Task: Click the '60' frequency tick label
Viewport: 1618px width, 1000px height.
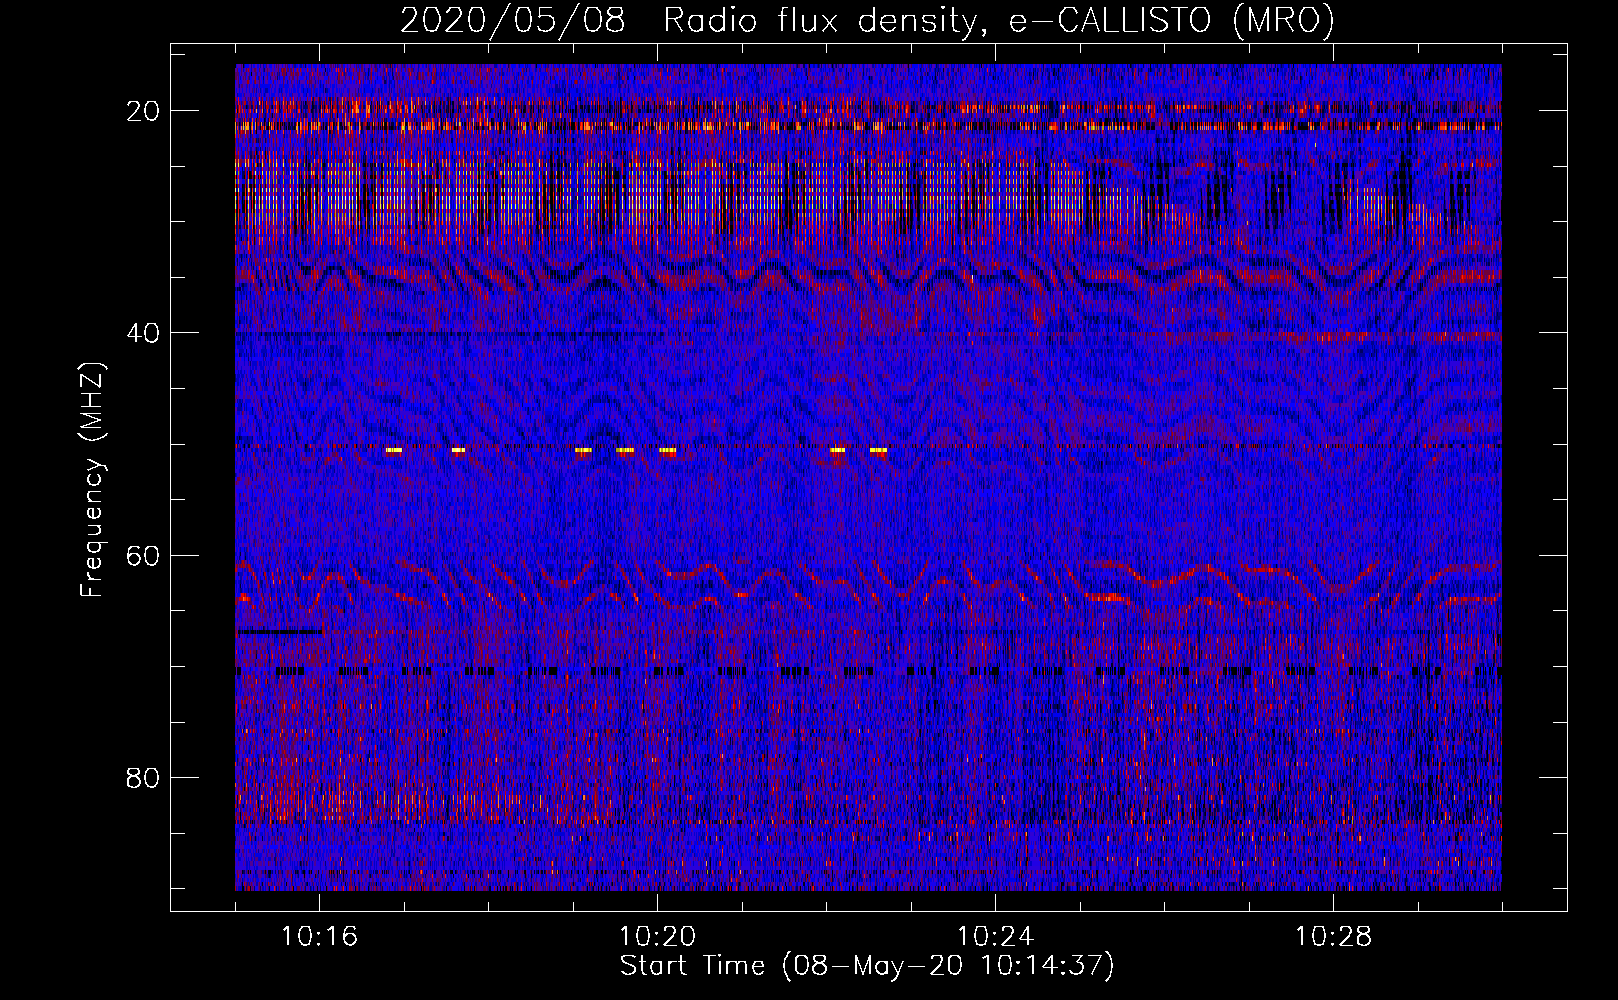Action: tap(144, 555)
